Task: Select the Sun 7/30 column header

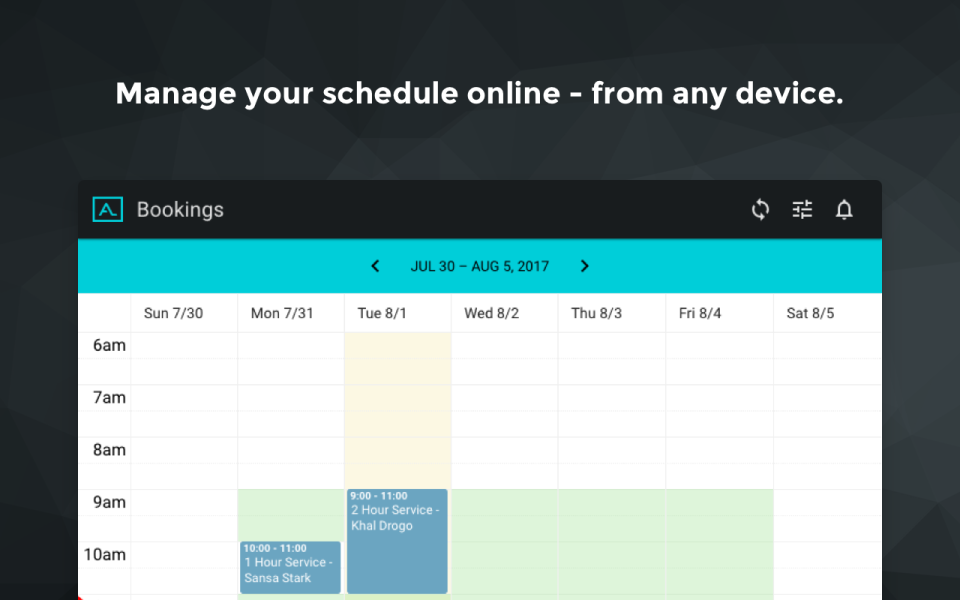Action: click(173, 313)
